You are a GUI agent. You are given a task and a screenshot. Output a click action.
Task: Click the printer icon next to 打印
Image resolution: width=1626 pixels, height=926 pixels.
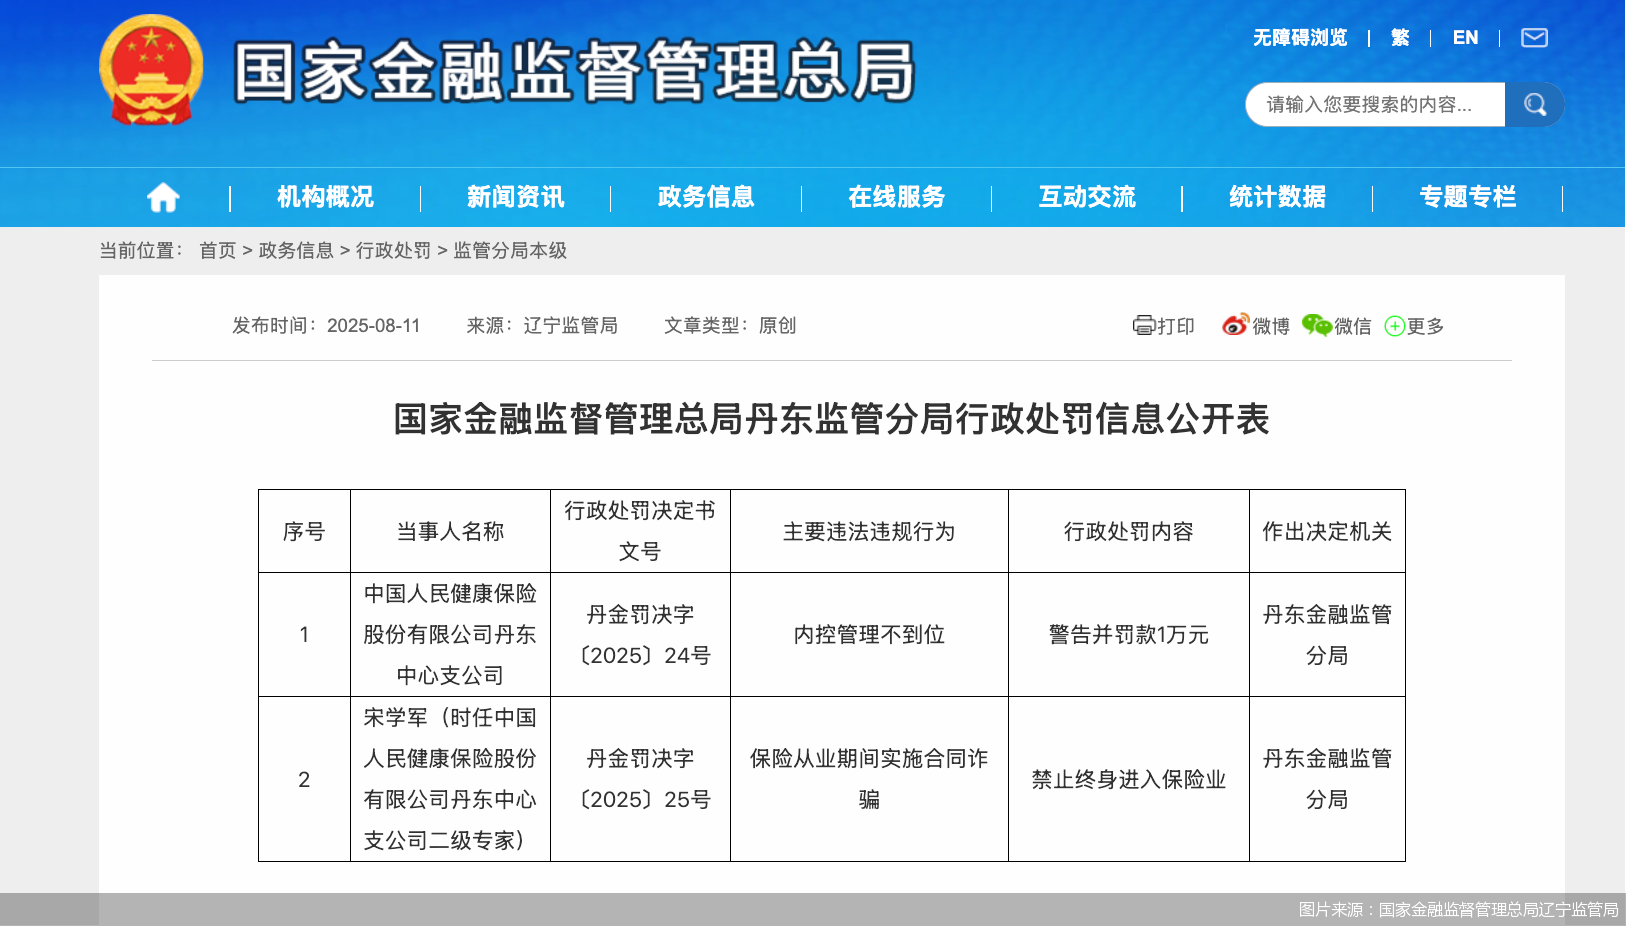(x=1143, y=325)
